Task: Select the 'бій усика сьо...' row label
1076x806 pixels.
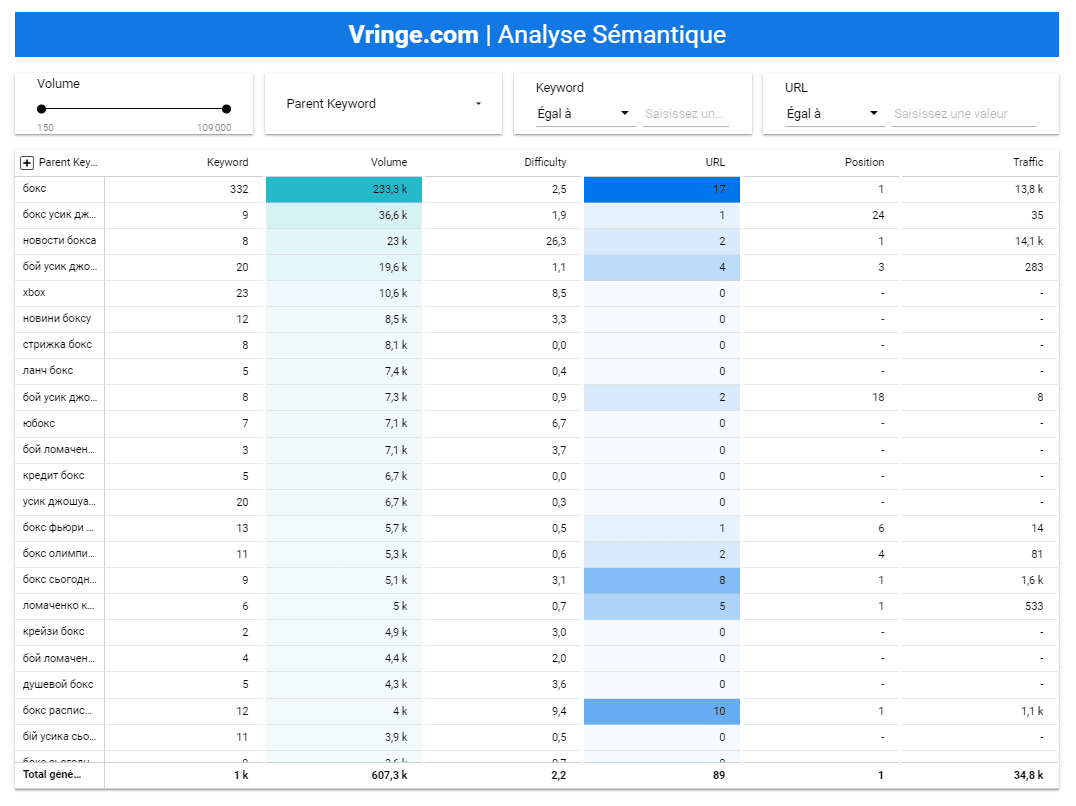Action: [59, 737]
